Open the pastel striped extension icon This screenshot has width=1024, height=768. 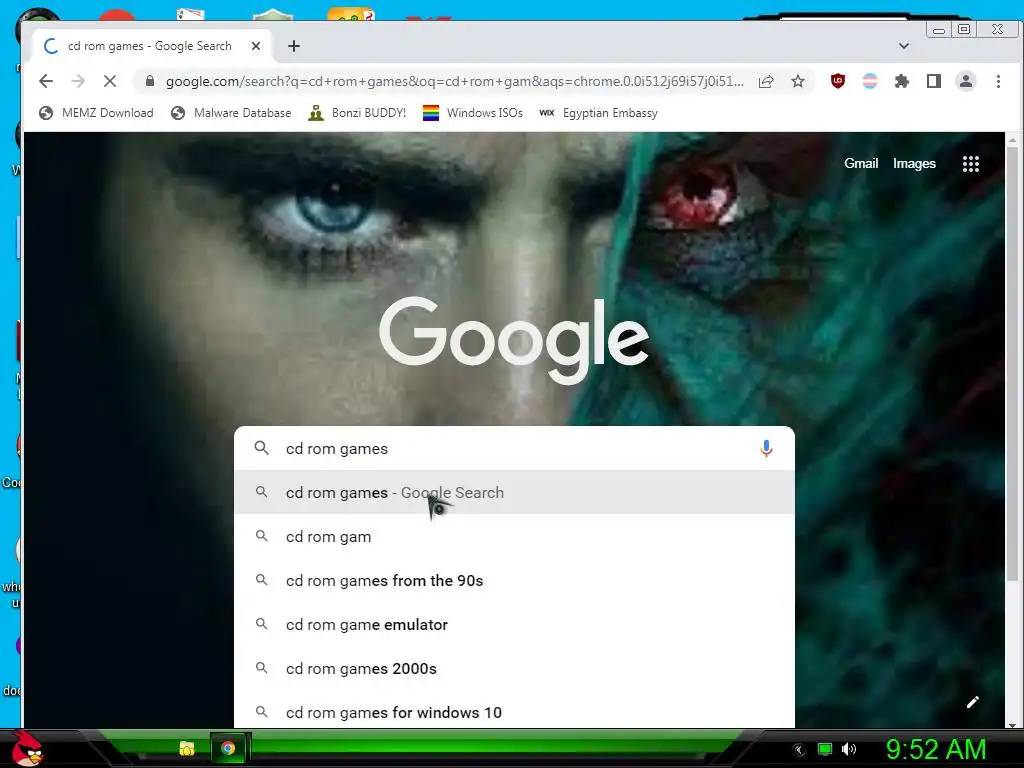point(870,81)
